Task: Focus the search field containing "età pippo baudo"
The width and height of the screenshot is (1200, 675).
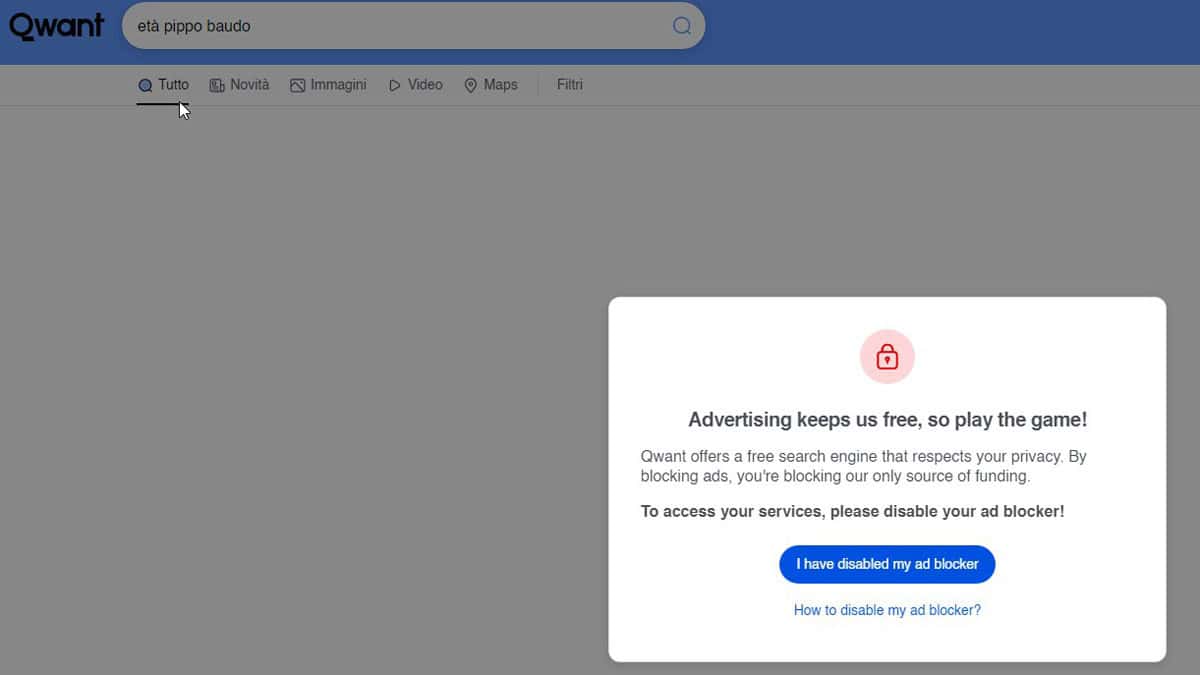Action: (x=400, y=26)
